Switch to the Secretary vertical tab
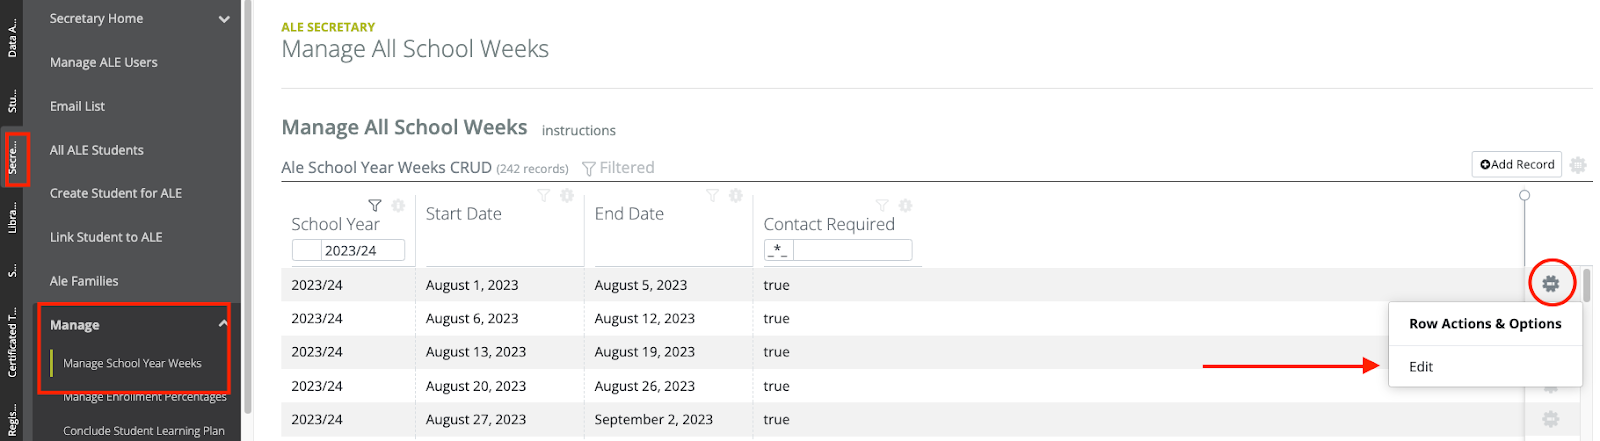Viewport: 1600px width, 441px height. pos(13,158)
